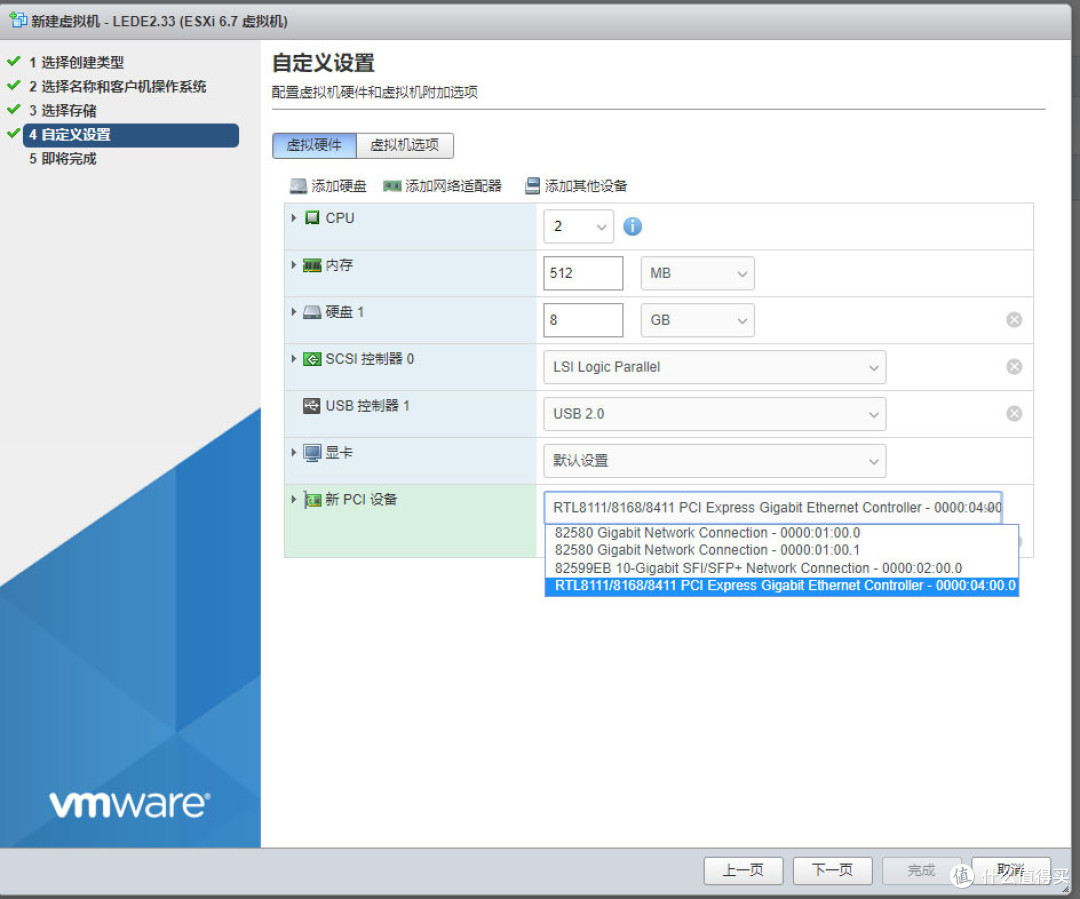Open the memory unit MB dropdown

pyautogui.click(x=697, y=272)
